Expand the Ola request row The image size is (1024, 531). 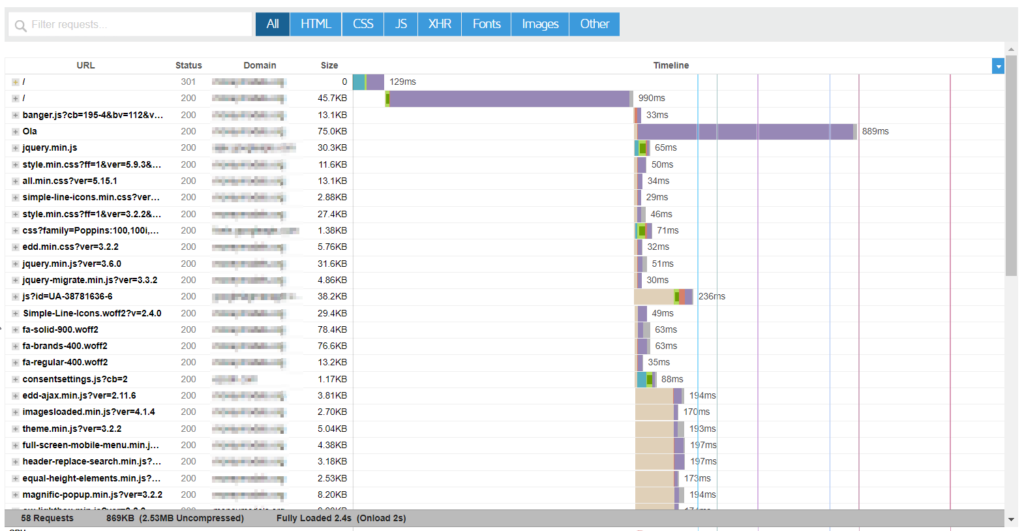[15, 131]
